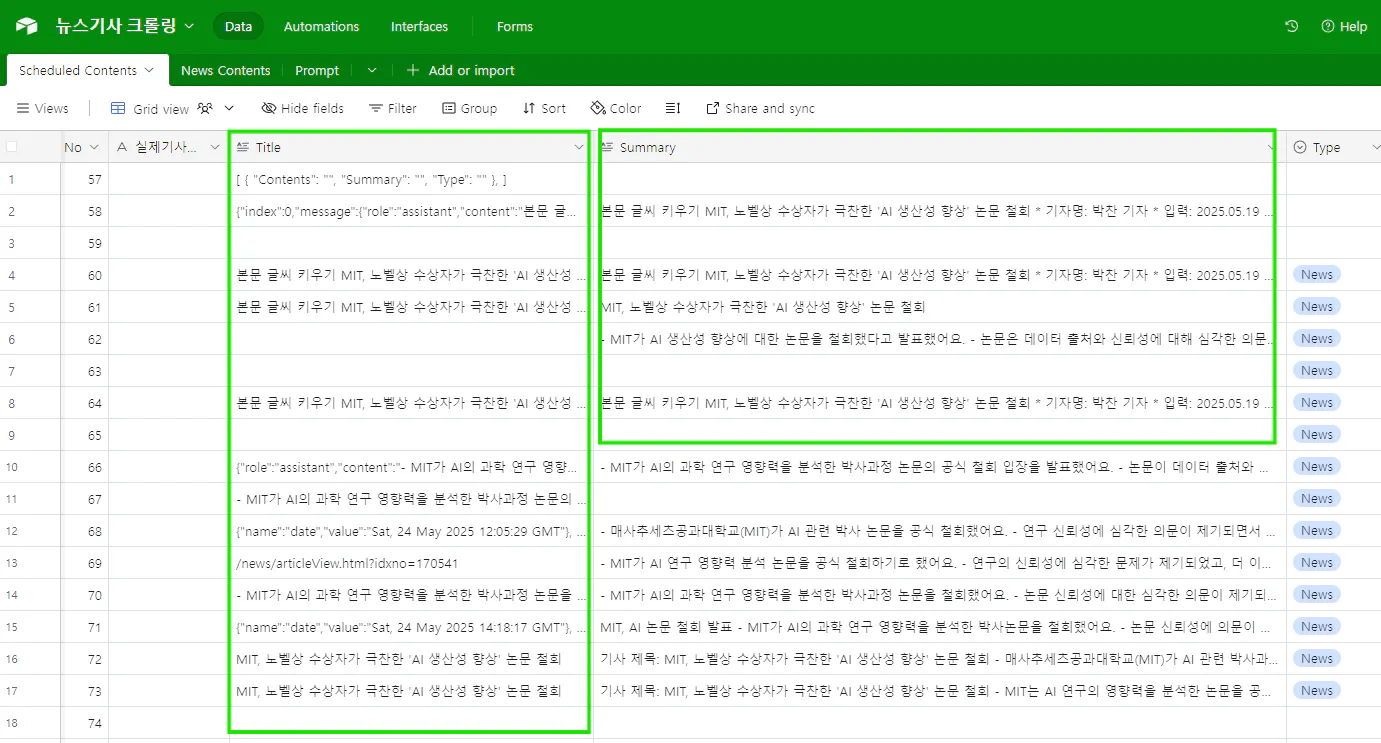Click the Hide fields eye icon
Image resolution: width=1381 pixels, height=743 pixels.
pyautogui.click(x=267, y=108)
